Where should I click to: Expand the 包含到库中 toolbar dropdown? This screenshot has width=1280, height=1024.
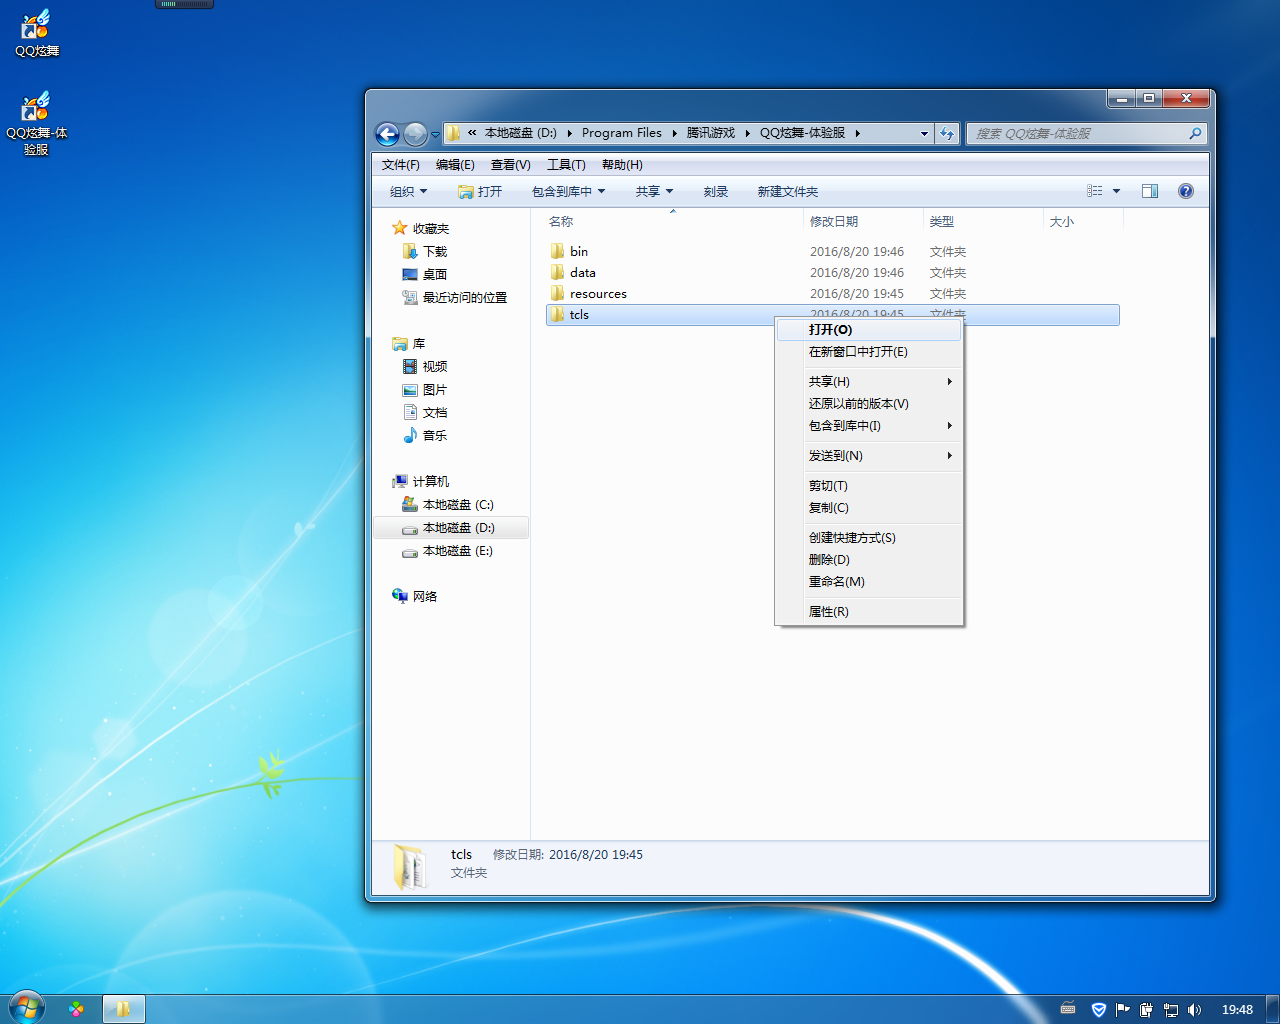(601, 191)
